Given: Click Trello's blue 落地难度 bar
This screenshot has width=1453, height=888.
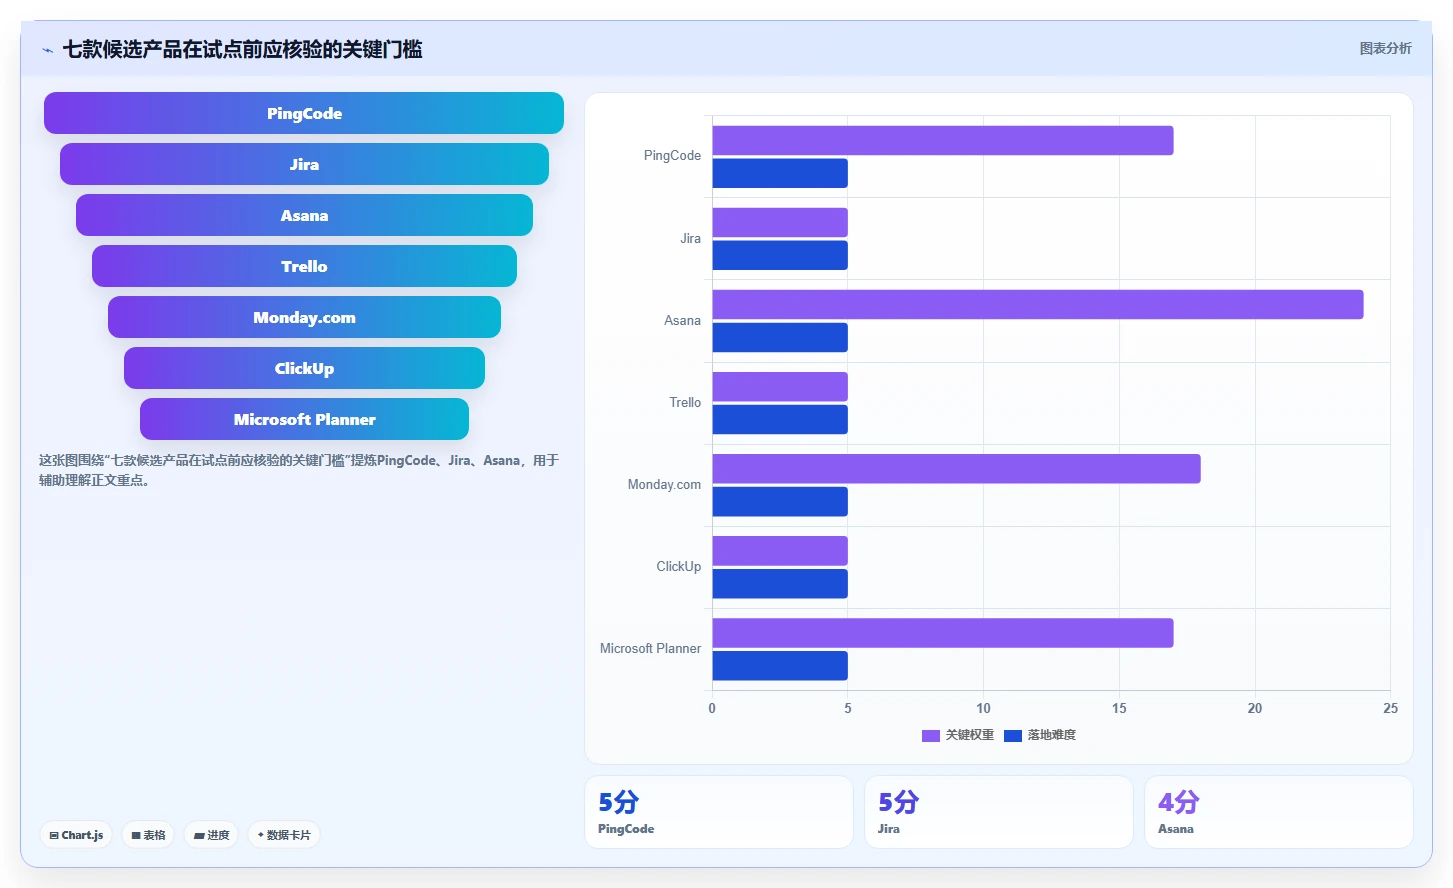Looking at the screenshot, I should pyautogui.click(x=780, y=419).
